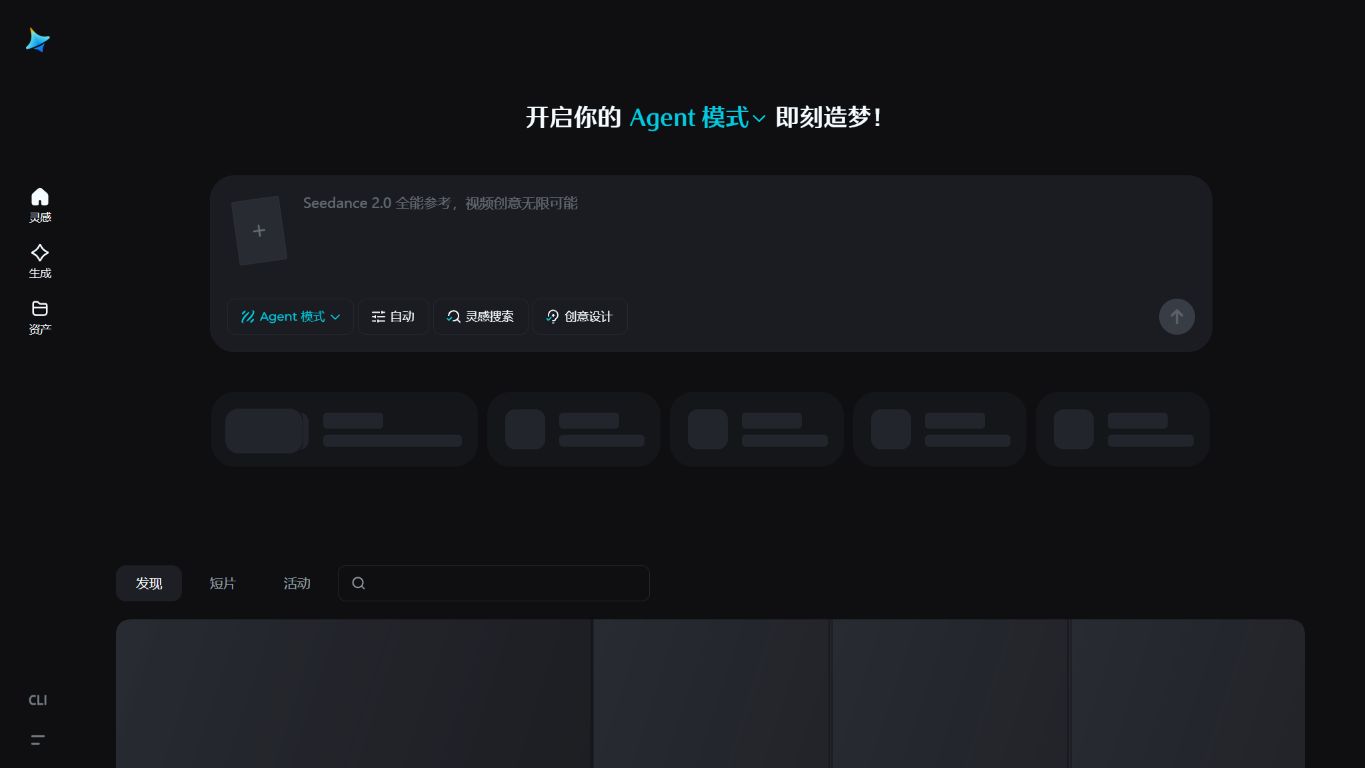Submit prompt with up-arrow send button
Image resolution: width=1365 pixels, height=768 pixels.
click(x=1176, y=317)
